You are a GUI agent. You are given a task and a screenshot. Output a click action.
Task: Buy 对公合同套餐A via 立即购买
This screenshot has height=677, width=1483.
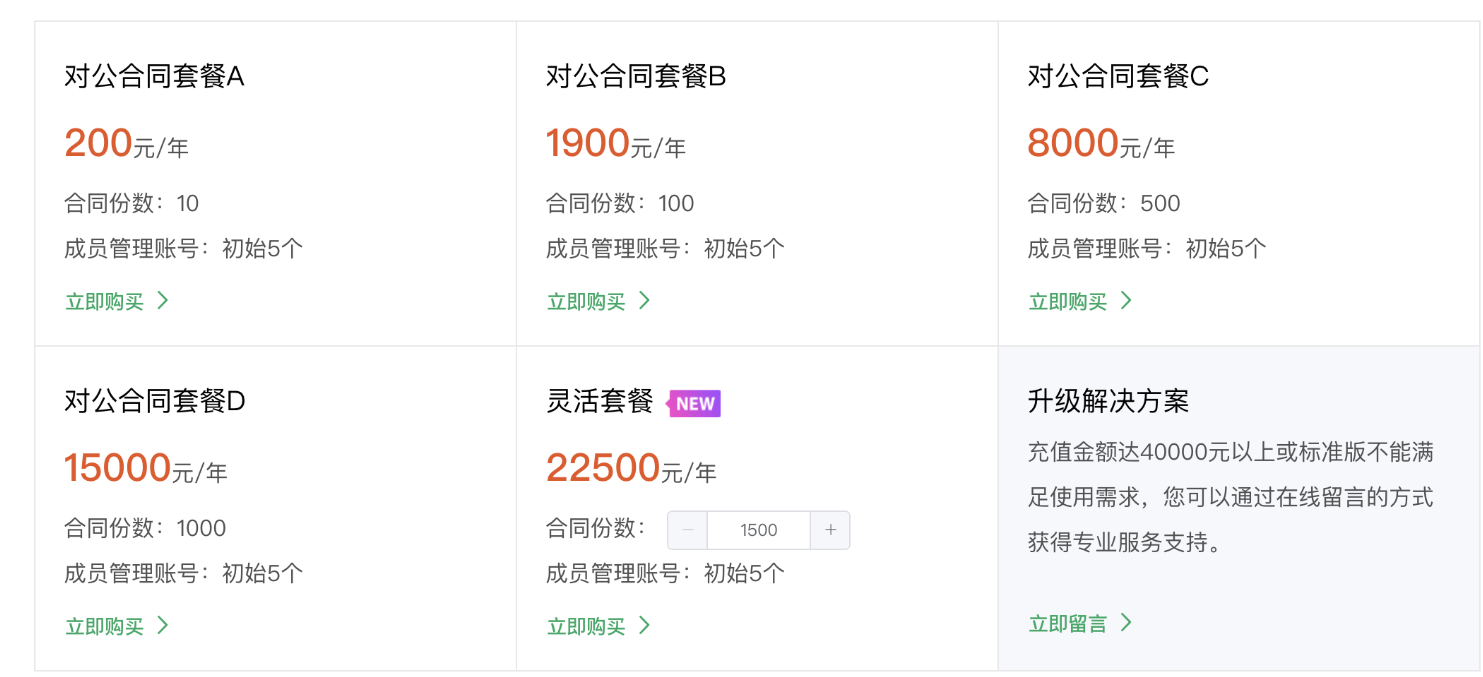tap(105, 301)
